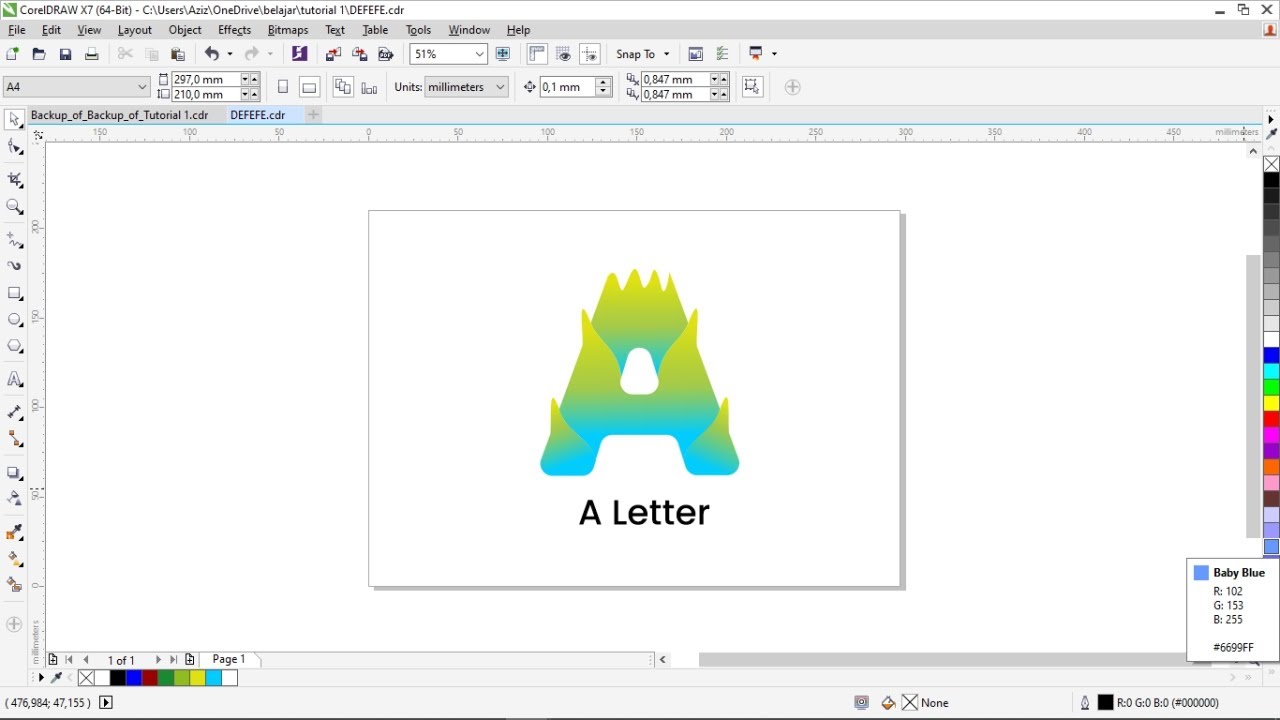The image size is (1280, 720).
Task: Click the nudge distance 0,1 mm field
Action: pos(566,87)
